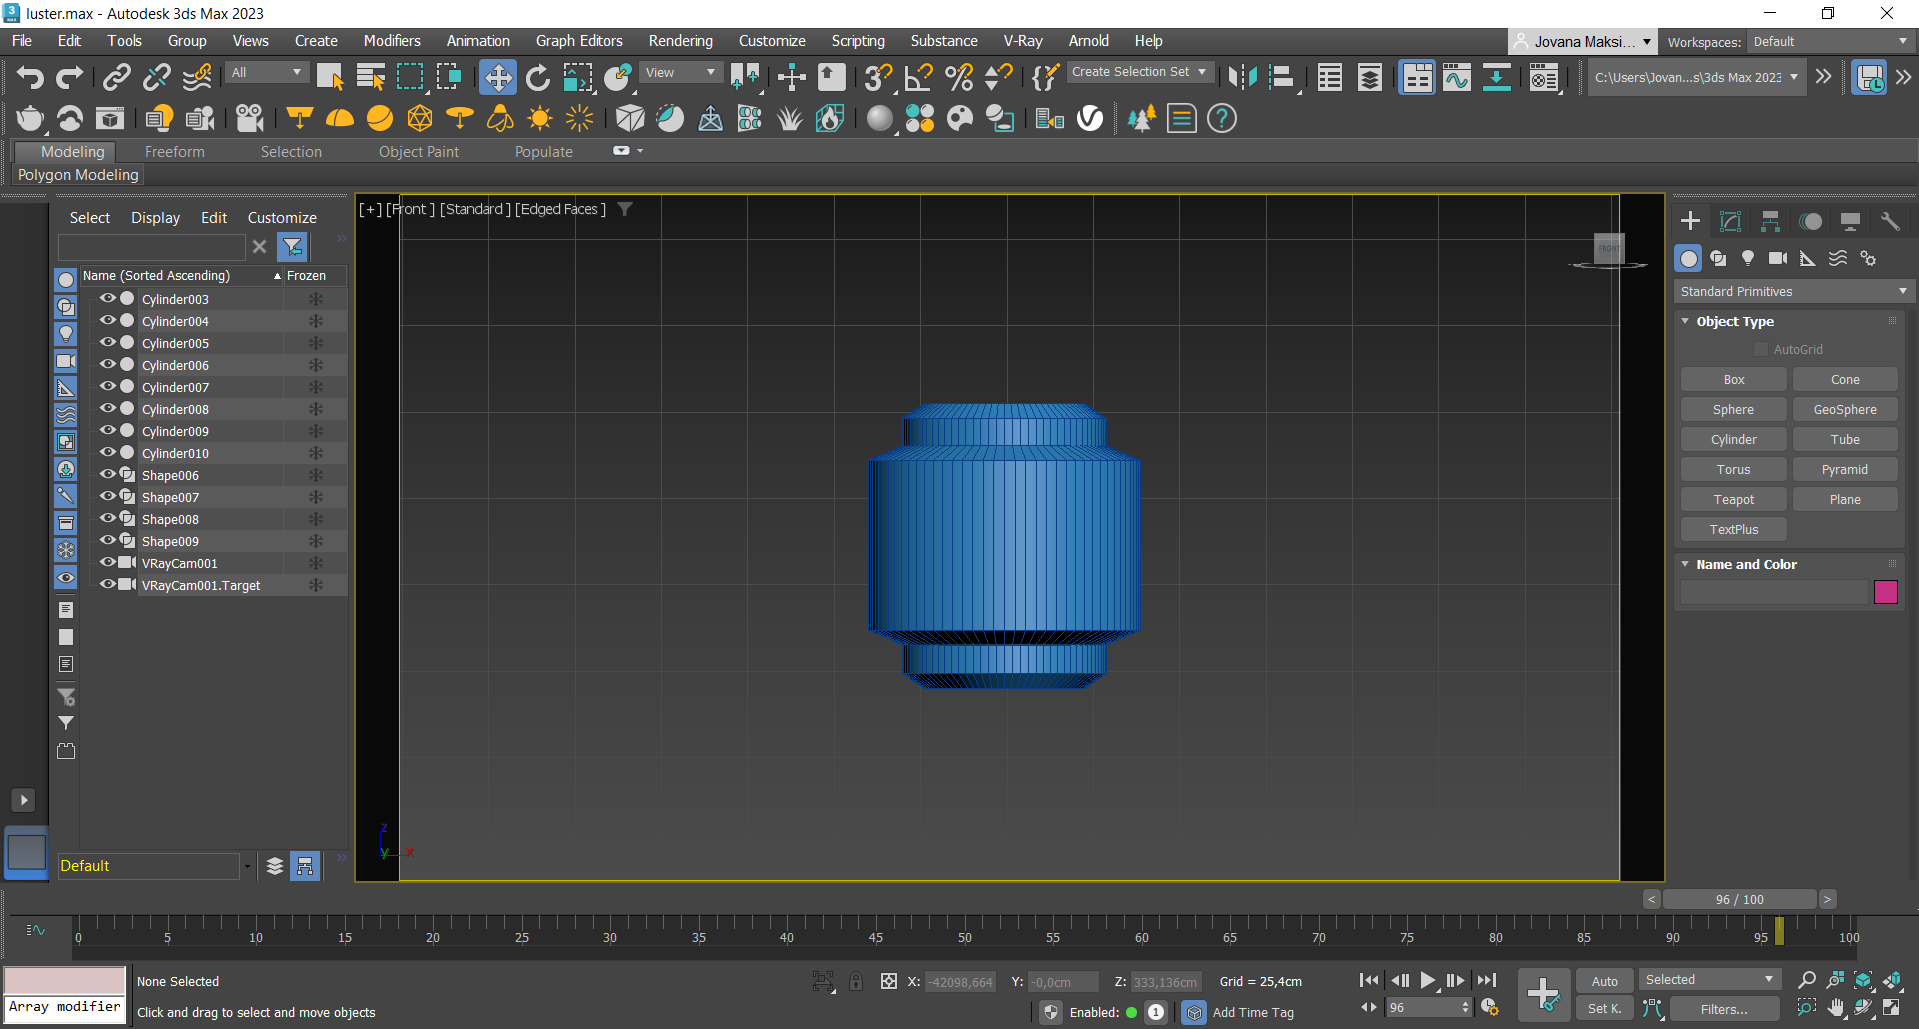
Task: Click the Undo arrow icon
Action: click(30, 77)
